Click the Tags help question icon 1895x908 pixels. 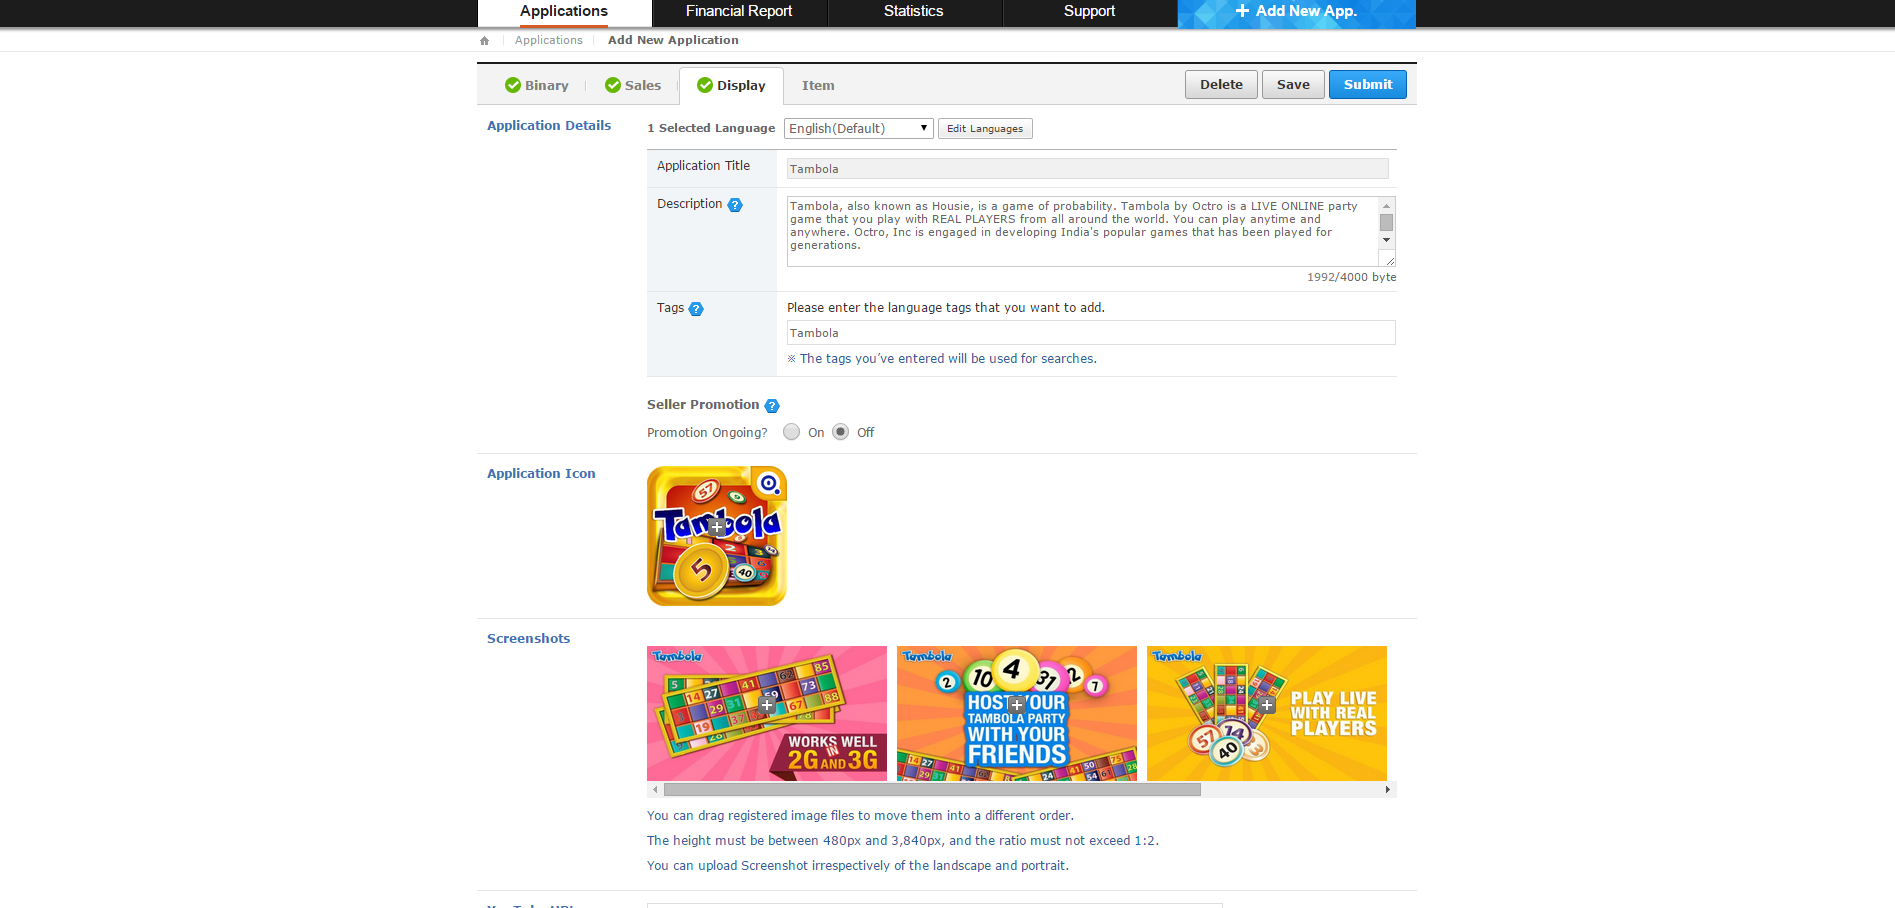[x=696, y=309]
